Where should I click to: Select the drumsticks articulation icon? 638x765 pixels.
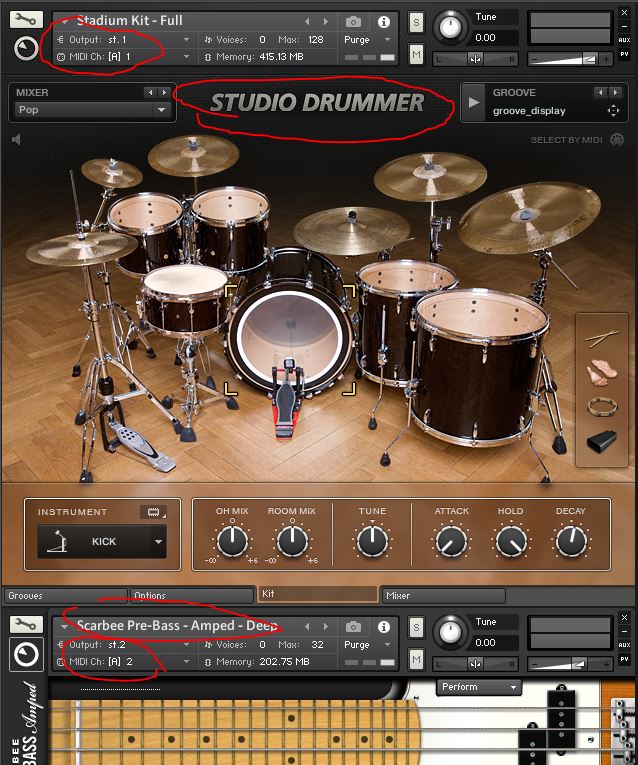602,338
